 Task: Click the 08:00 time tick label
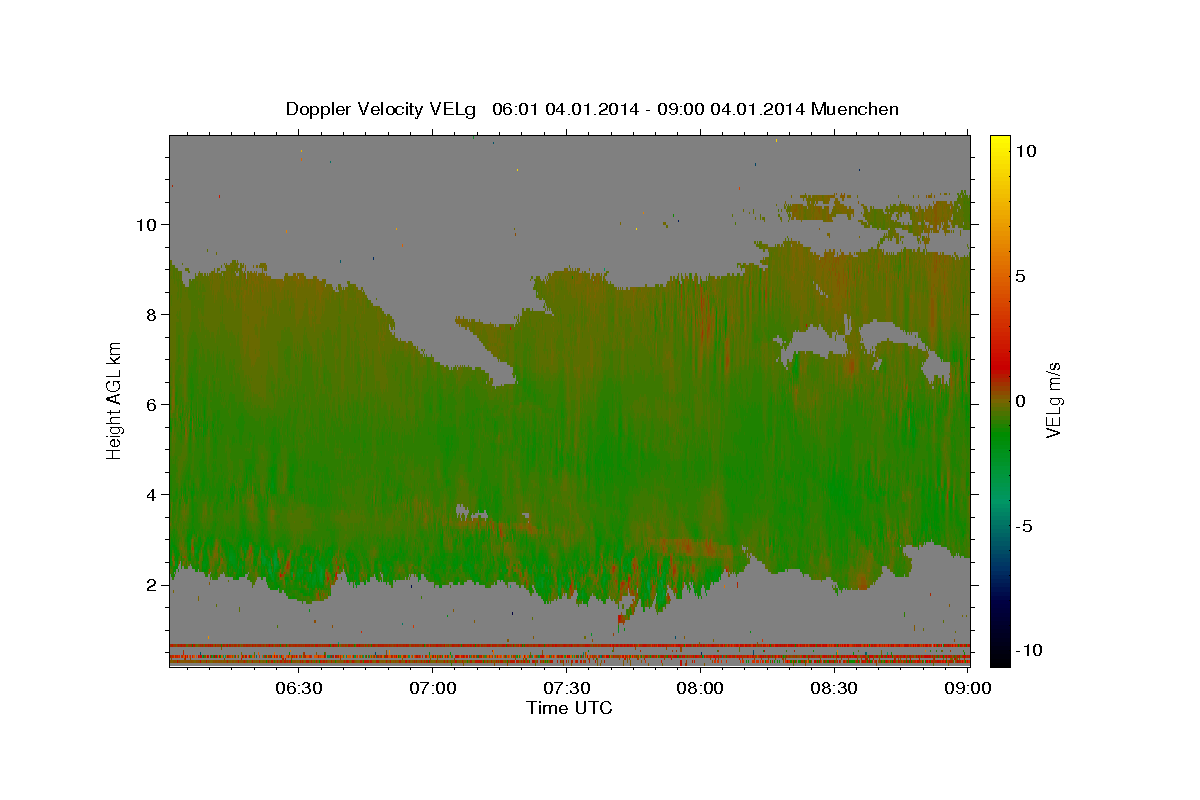pyautogui.click(x=700, y=688)
